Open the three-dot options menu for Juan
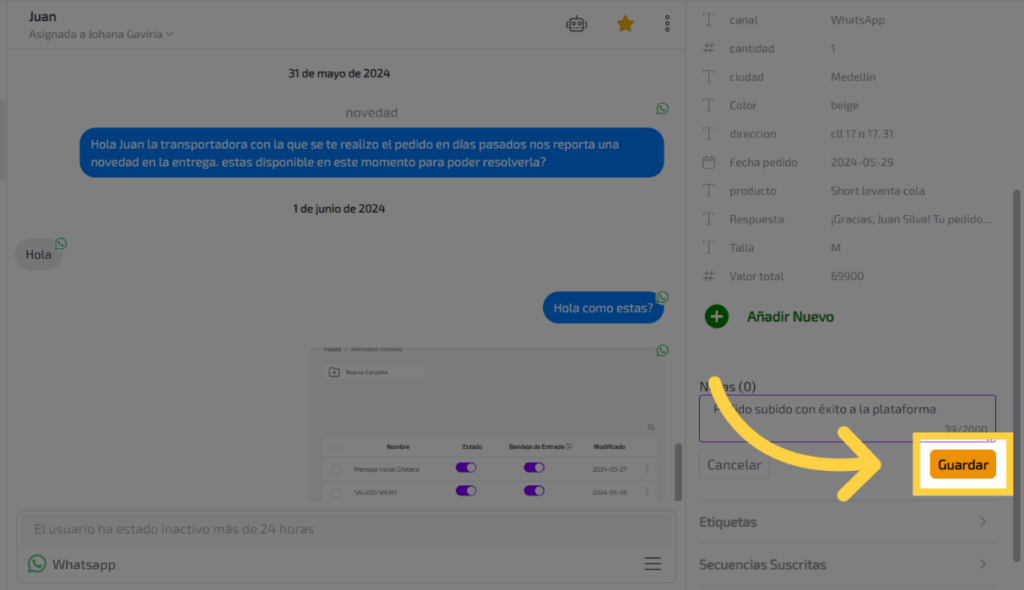The width and height of the screenshot is (1024, 590). 668,24
